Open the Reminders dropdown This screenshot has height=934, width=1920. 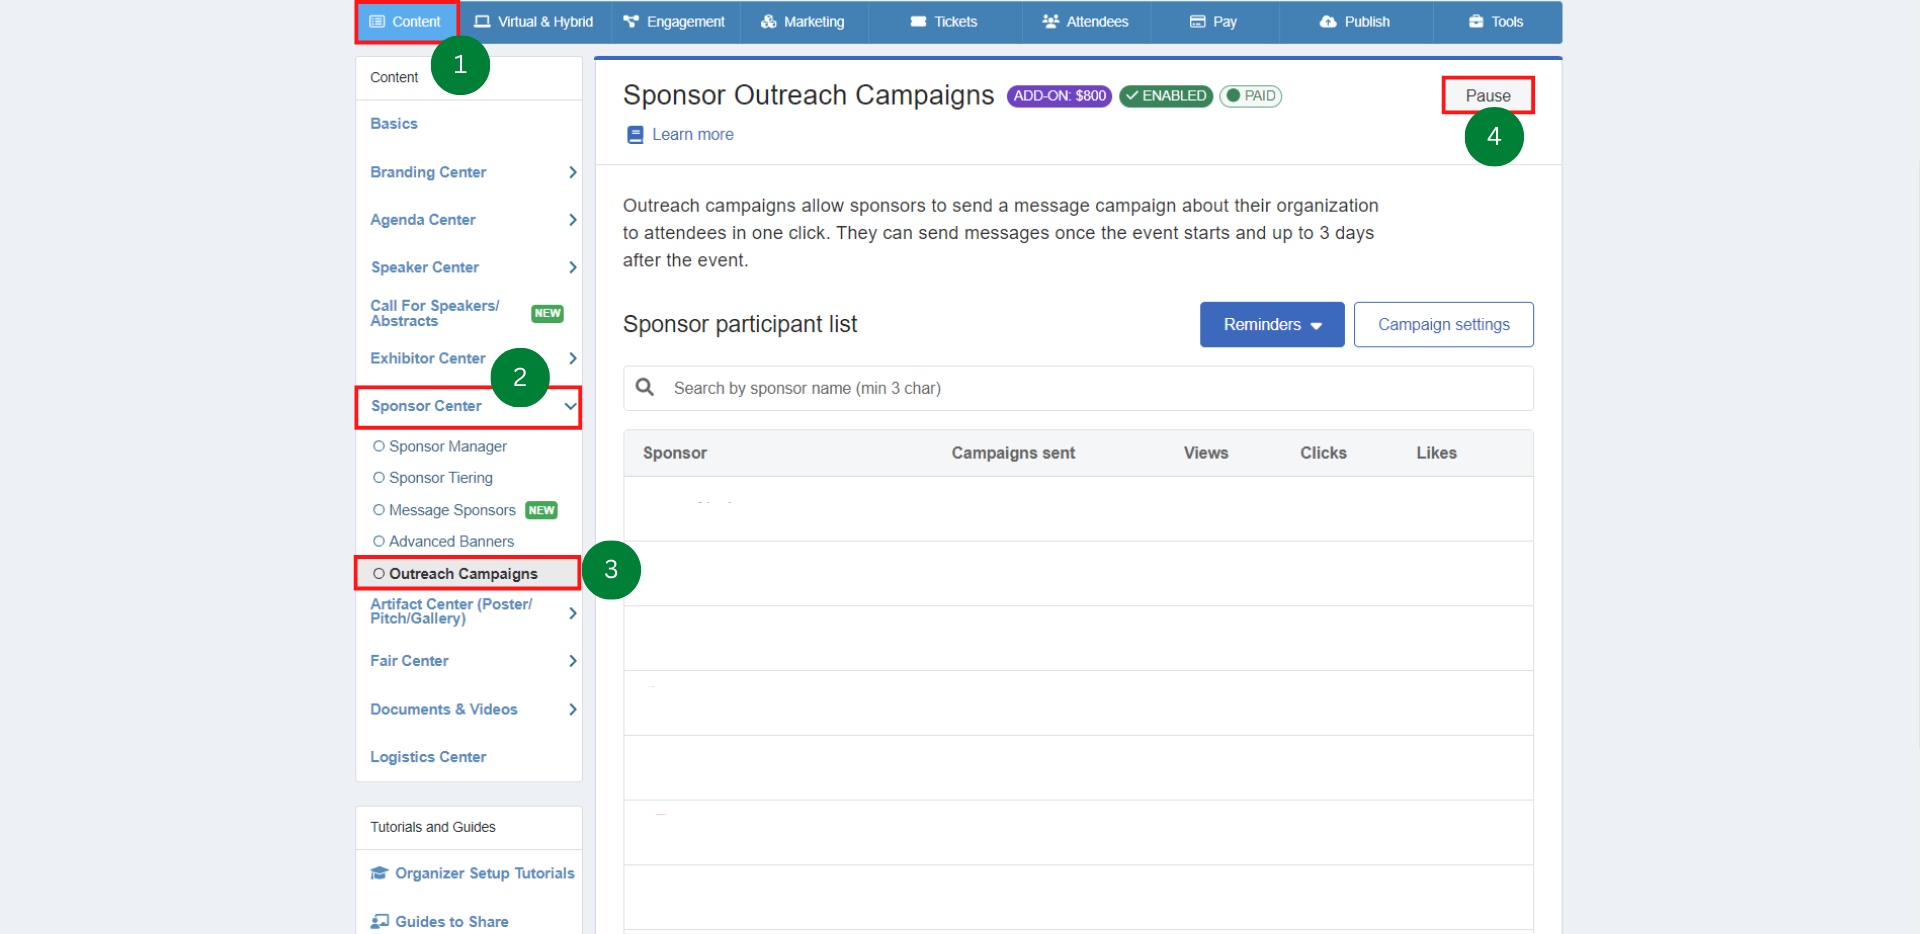[1271, 325]
